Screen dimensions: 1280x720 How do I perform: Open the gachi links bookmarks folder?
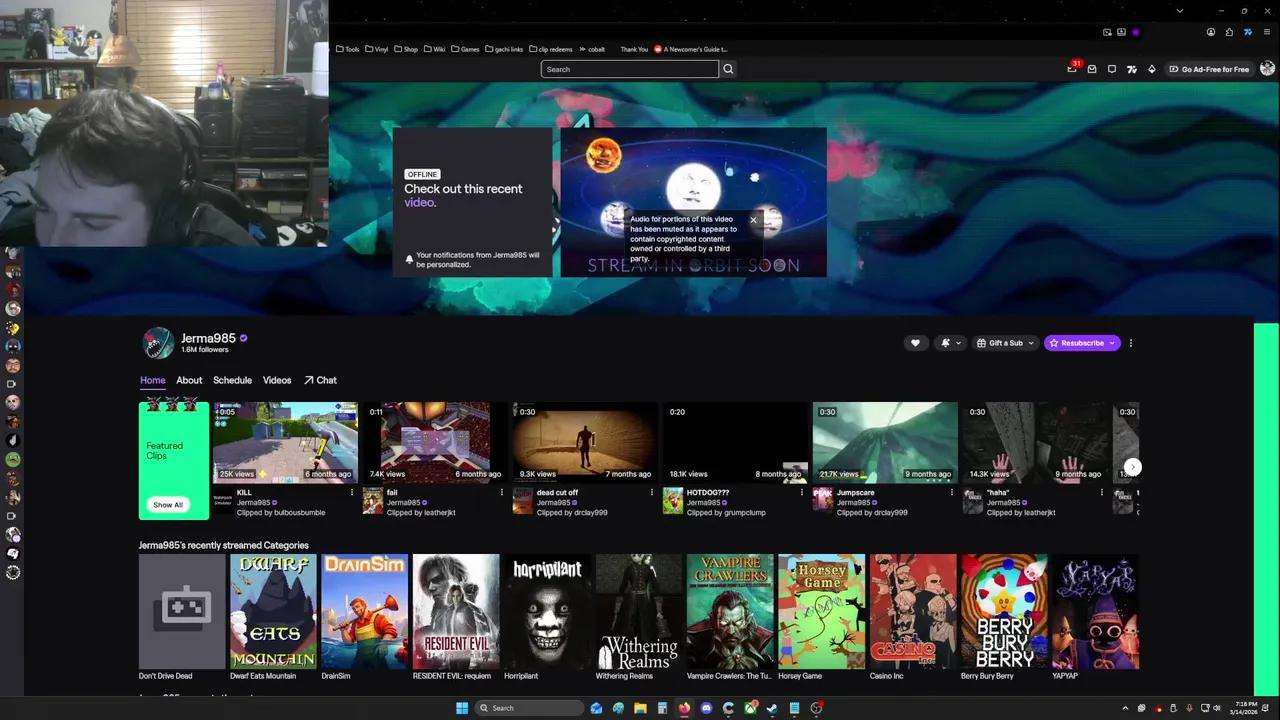pyautogui.click(x=503, y=49)
